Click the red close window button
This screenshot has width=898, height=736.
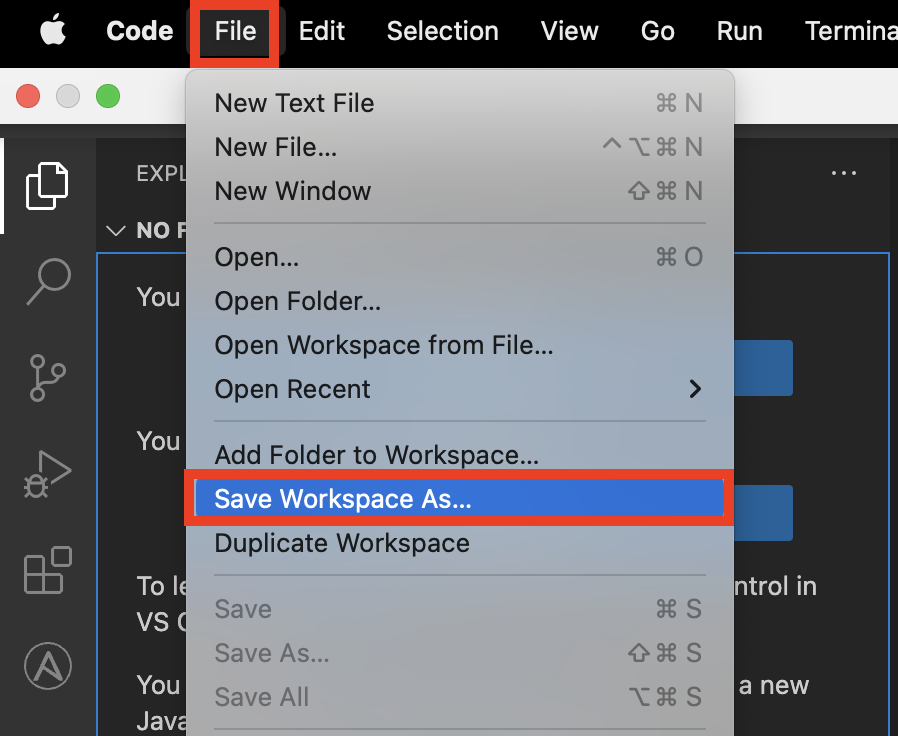coord(28,96)
